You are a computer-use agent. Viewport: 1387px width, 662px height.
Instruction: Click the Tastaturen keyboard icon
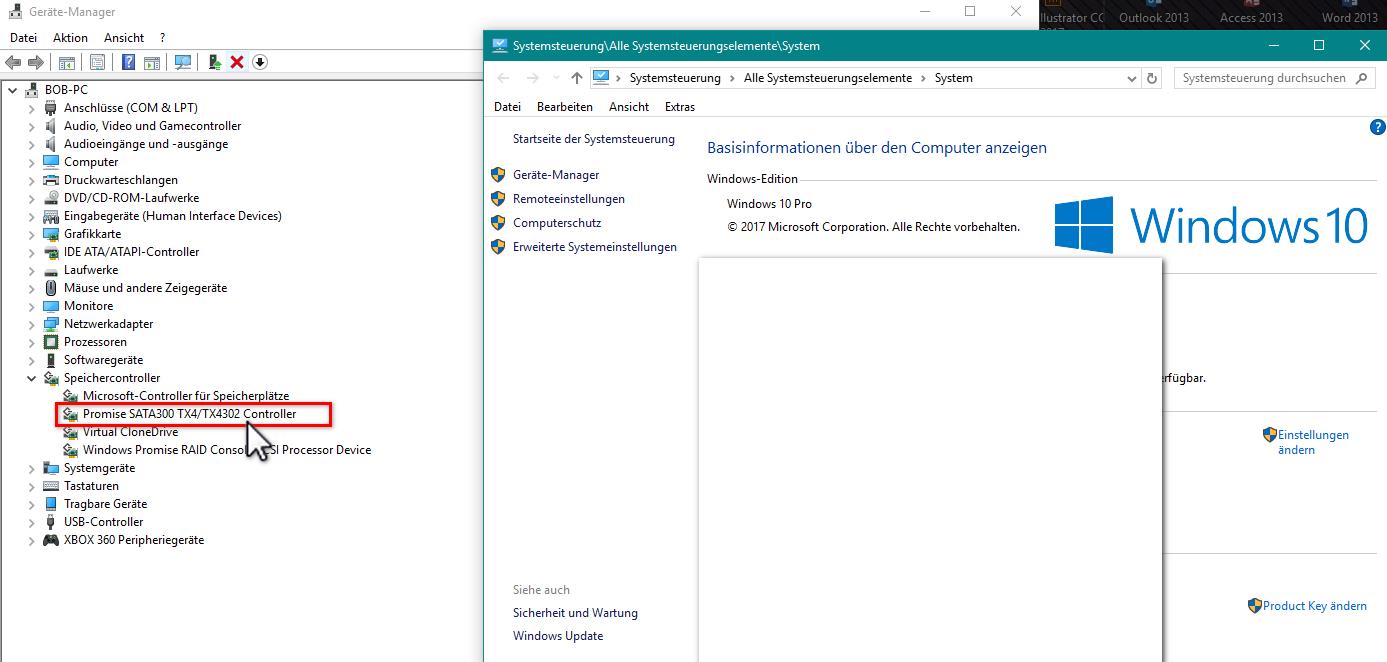coord(51,486)
